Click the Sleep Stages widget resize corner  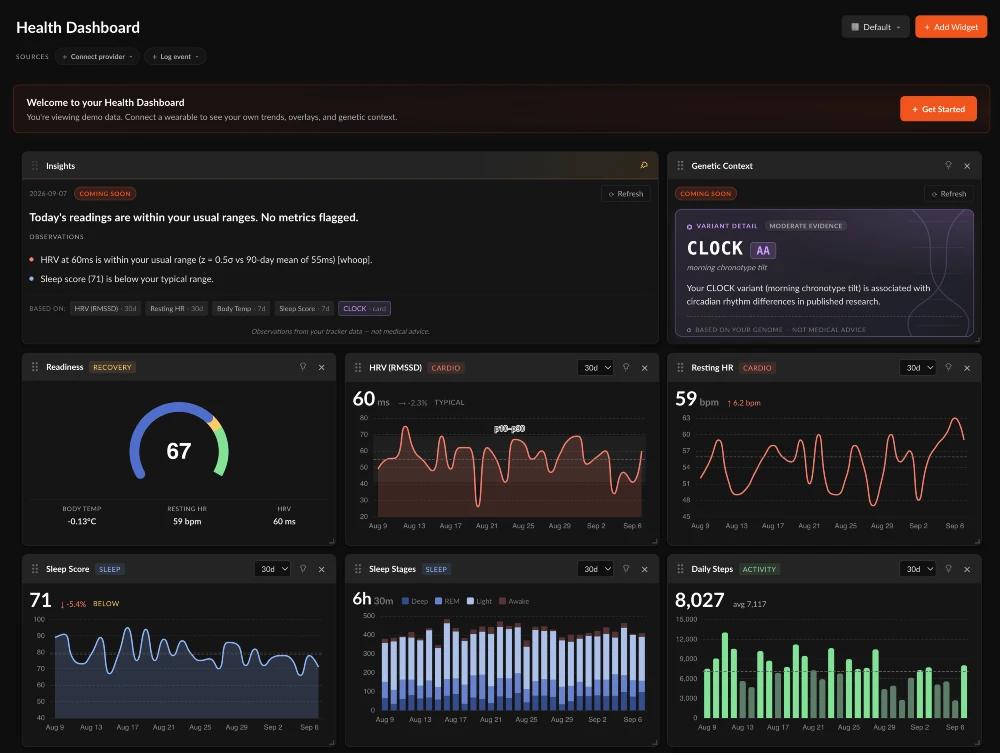655,743
